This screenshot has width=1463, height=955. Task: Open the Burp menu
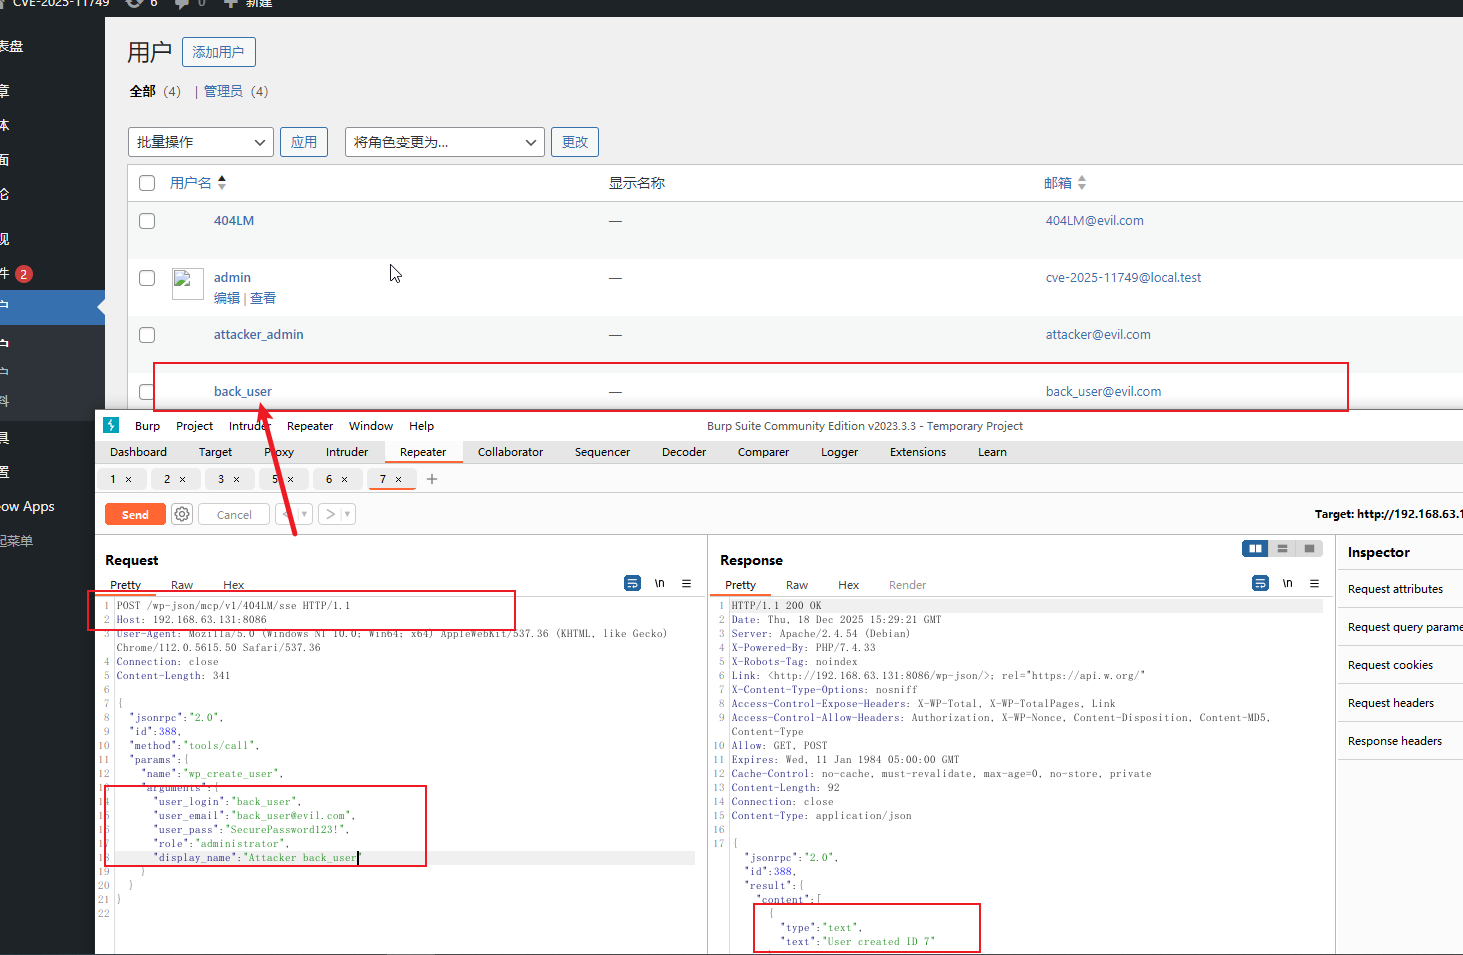tap(147, 426)
